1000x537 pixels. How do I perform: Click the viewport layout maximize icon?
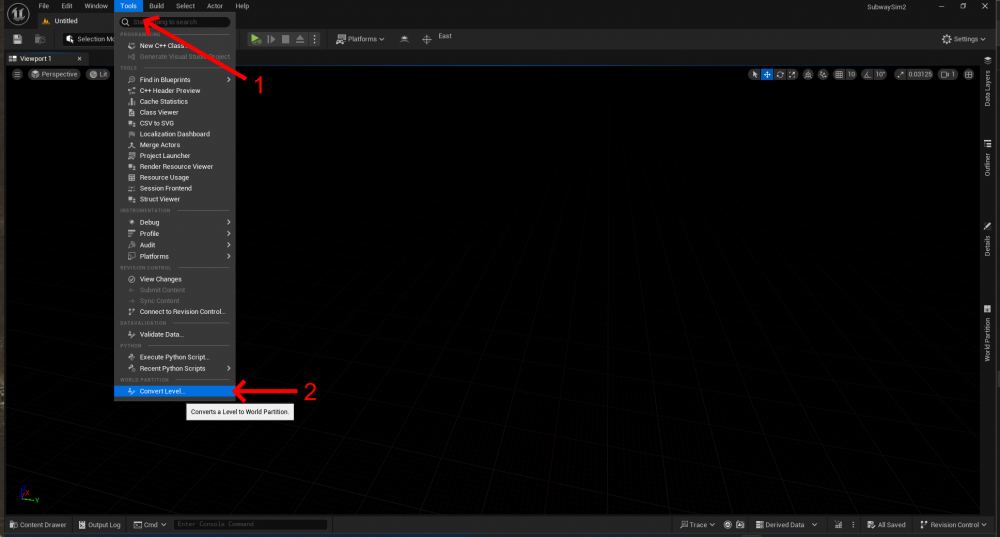click(x=968, y=74)
